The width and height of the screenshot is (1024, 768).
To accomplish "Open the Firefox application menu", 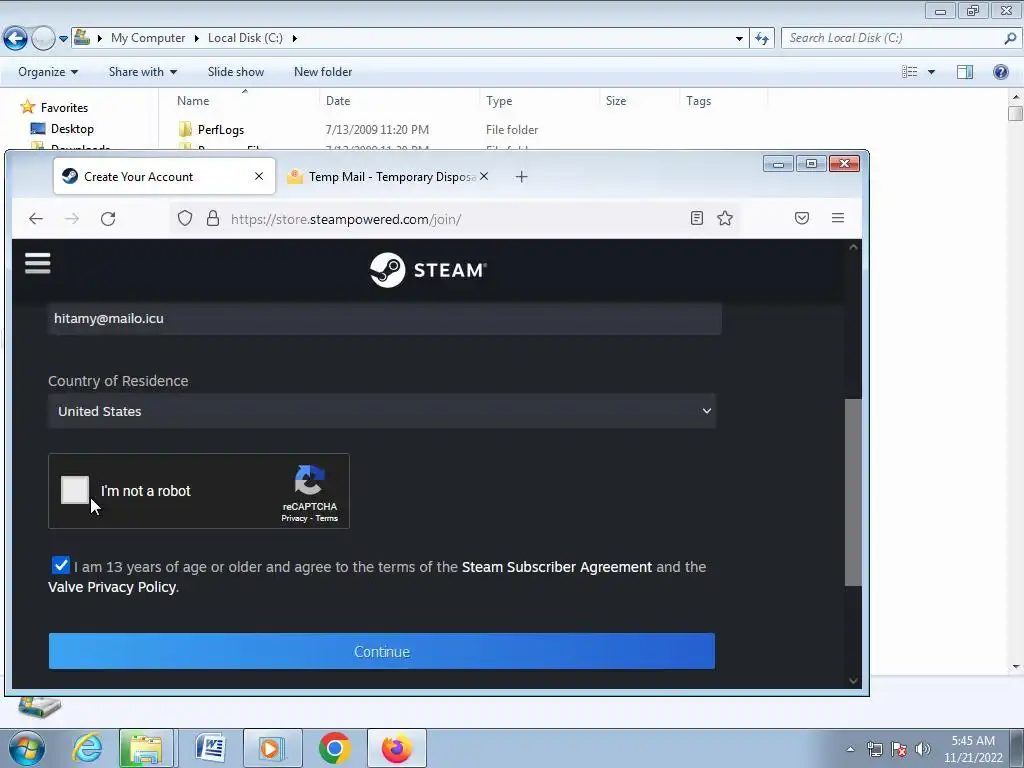I will click(x=838, y=218).
